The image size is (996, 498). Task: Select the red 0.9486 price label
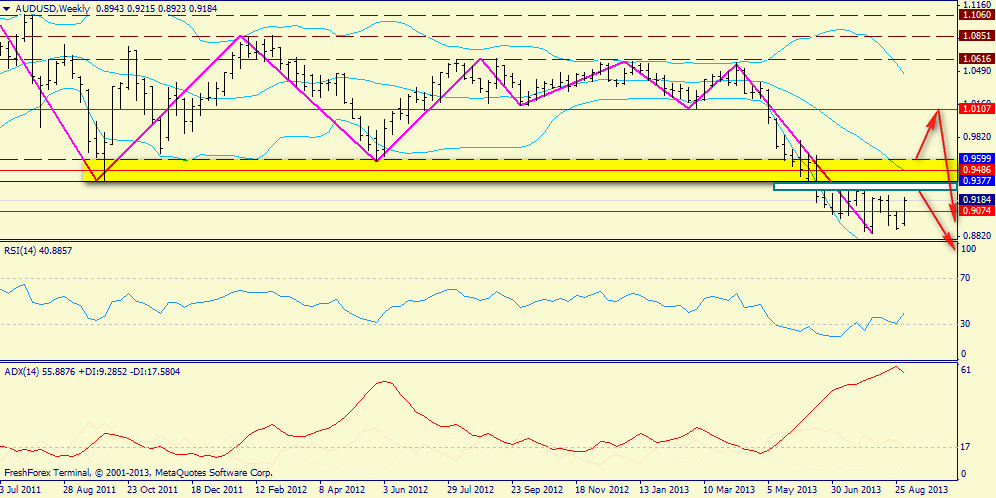[975, 170]
